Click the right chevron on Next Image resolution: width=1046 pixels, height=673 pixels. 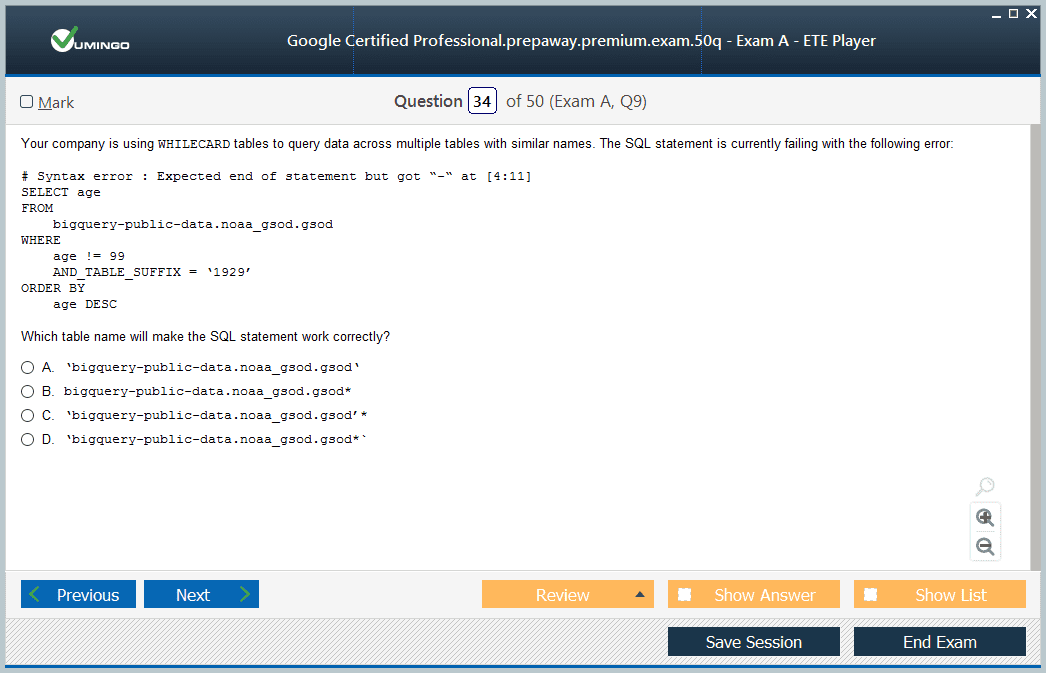[245, 594]
